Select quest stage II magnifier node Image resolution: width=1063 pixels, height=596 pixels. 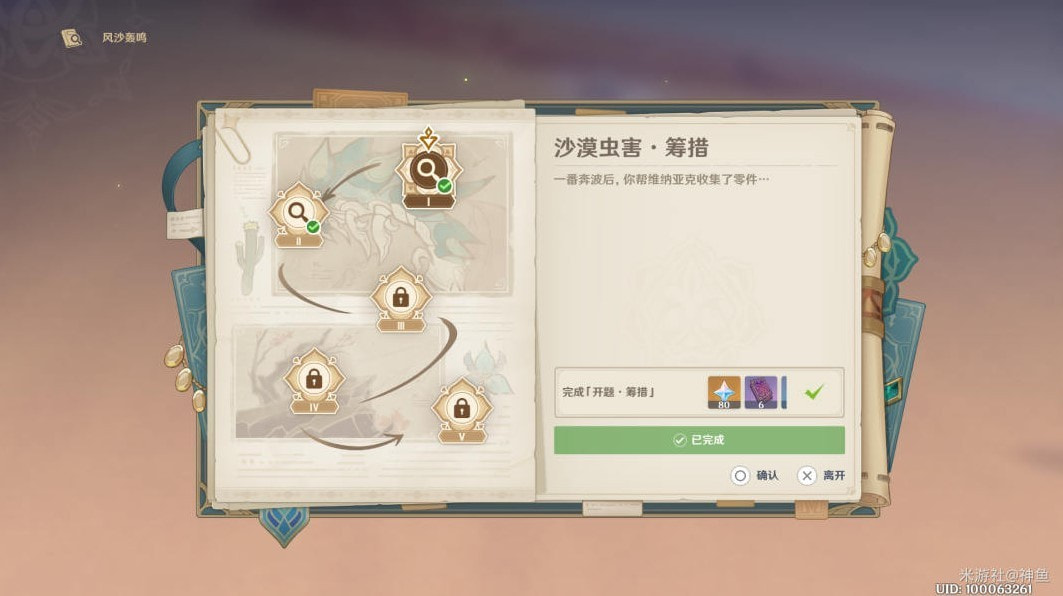298,214
